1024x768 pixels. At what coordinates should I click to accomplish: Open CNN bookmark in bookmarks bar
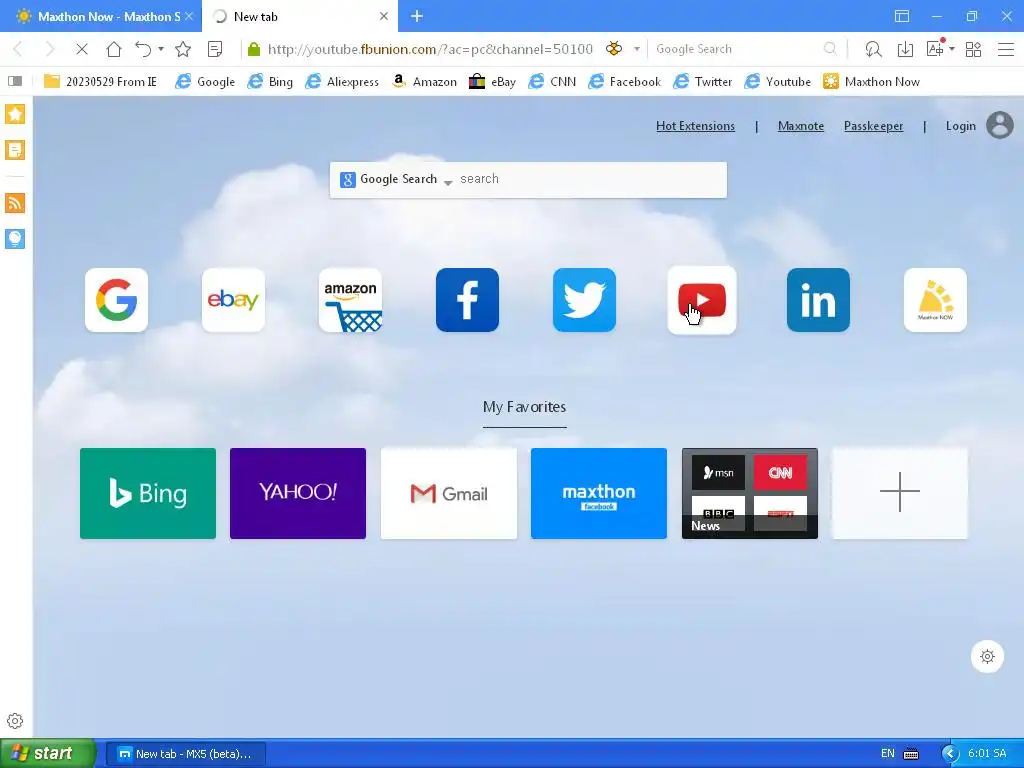tap(552, 81)
